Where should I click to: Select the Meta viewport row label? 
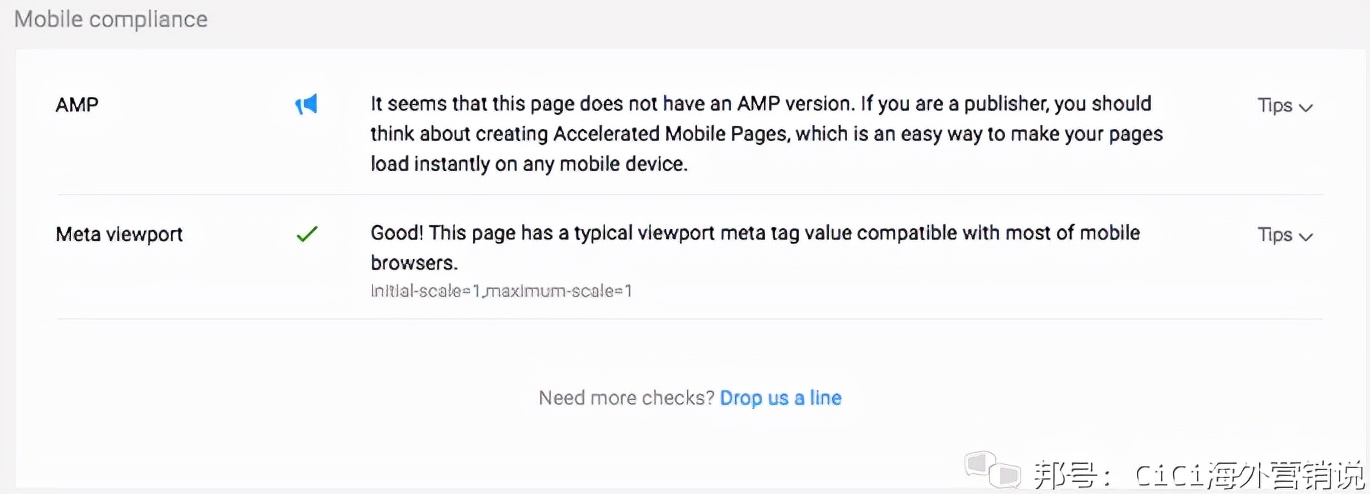click(119, 234)
